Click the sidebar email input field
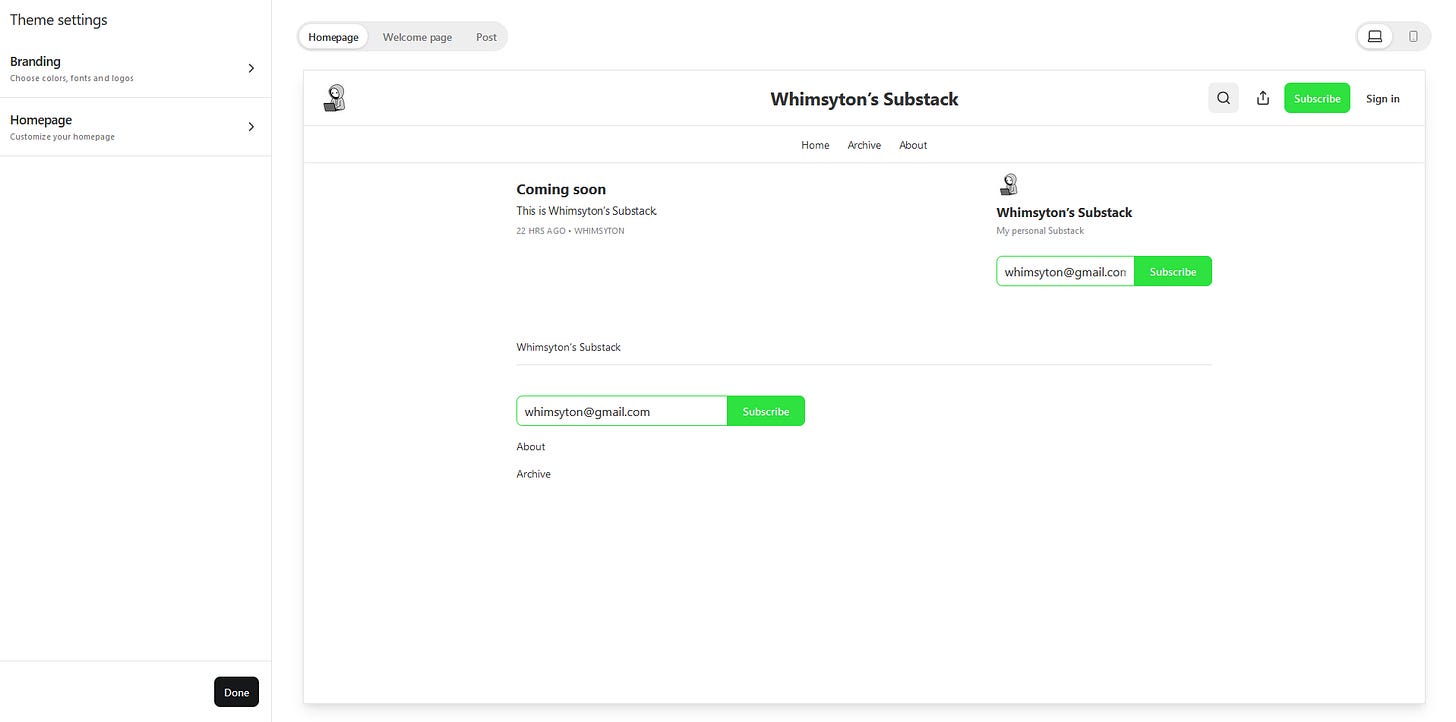 (x=1065, y=271)
